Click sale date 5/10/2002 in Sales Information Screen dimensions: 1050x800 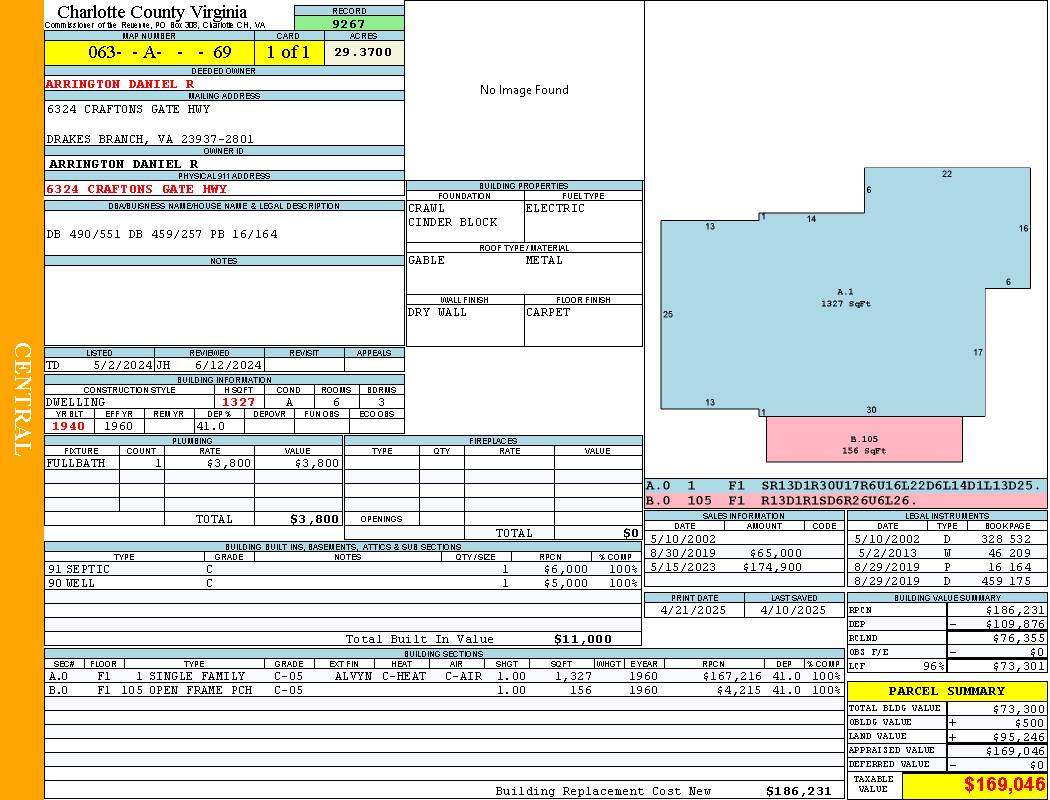683,539
